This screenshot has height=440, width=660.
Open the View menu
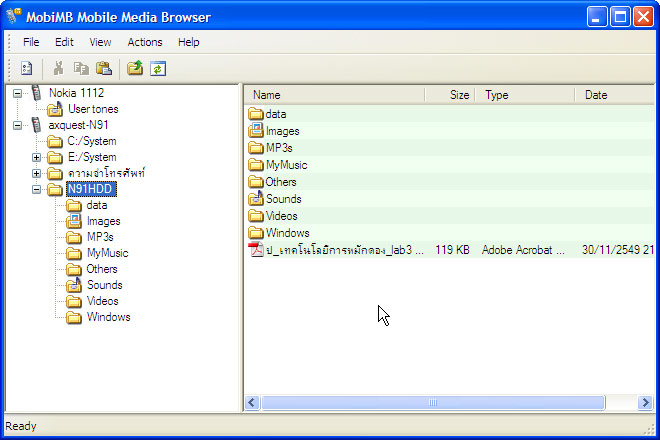[100, 42]
